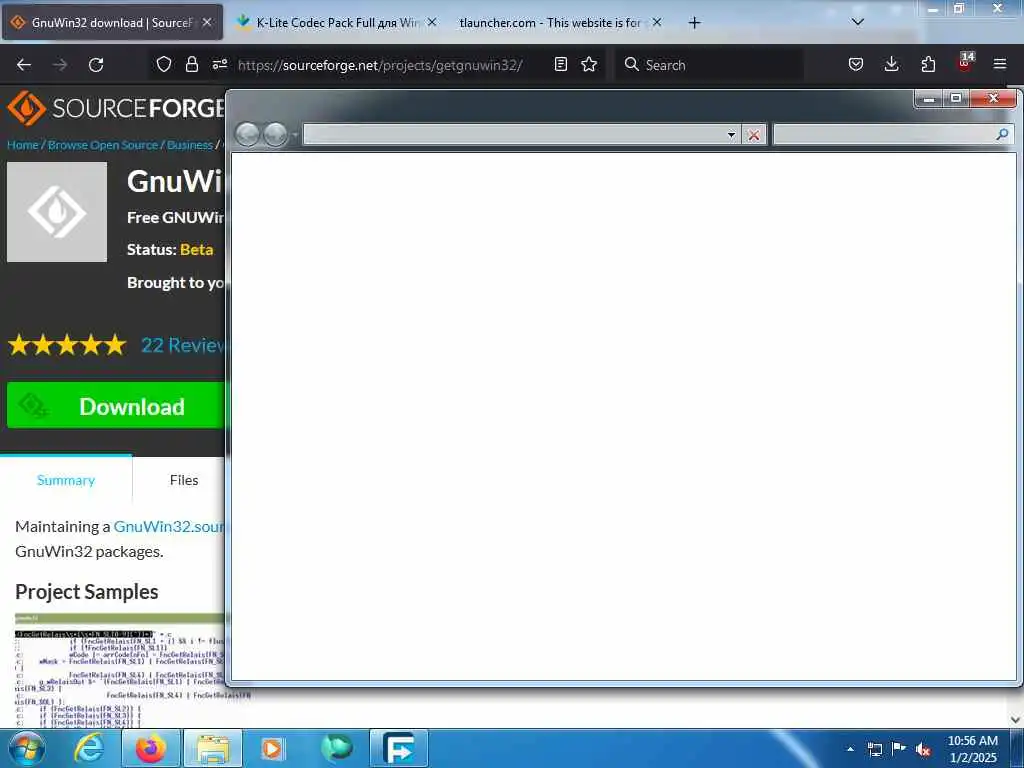Open the project sample code screenshot
Viewport: 1024px width, 768px height.
[x=120, y=670]
